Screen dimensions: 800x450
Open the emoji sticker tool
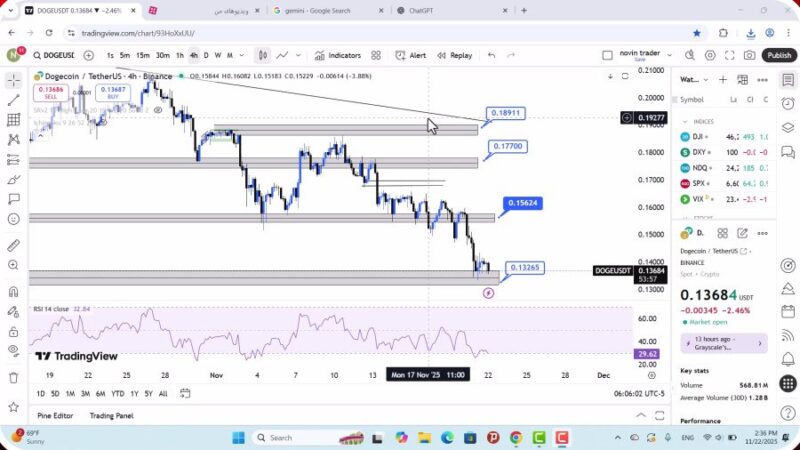tap(13, 219)
